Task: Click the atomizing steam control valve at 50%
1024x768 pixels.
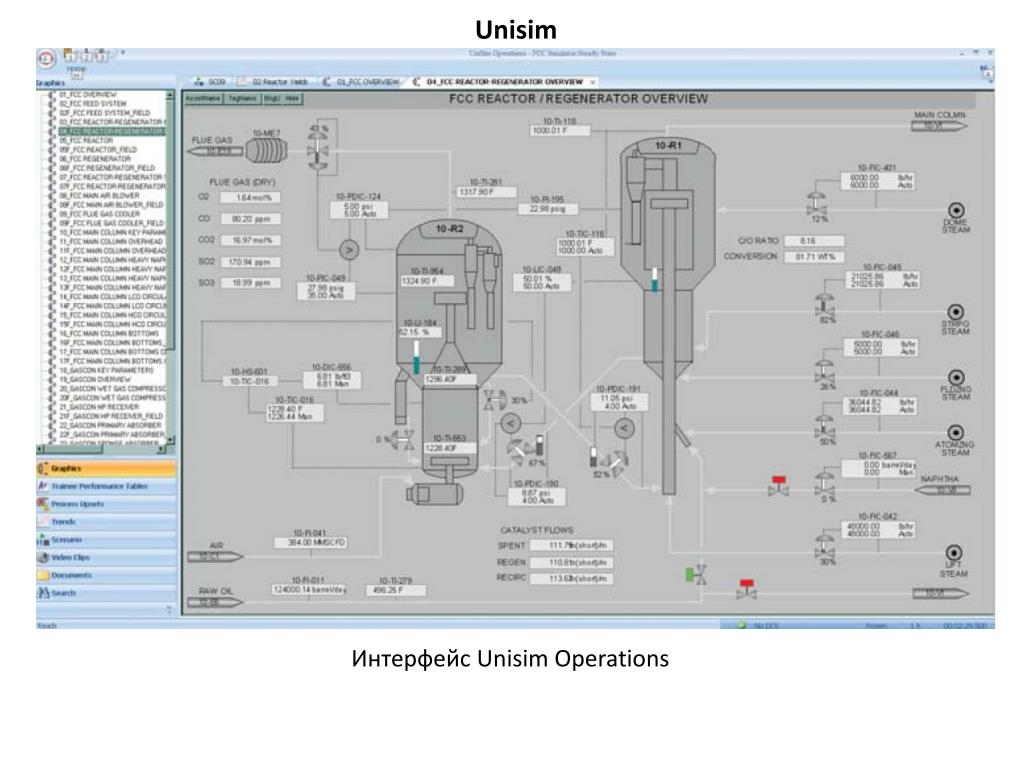Action: click(x=825, y=426)
